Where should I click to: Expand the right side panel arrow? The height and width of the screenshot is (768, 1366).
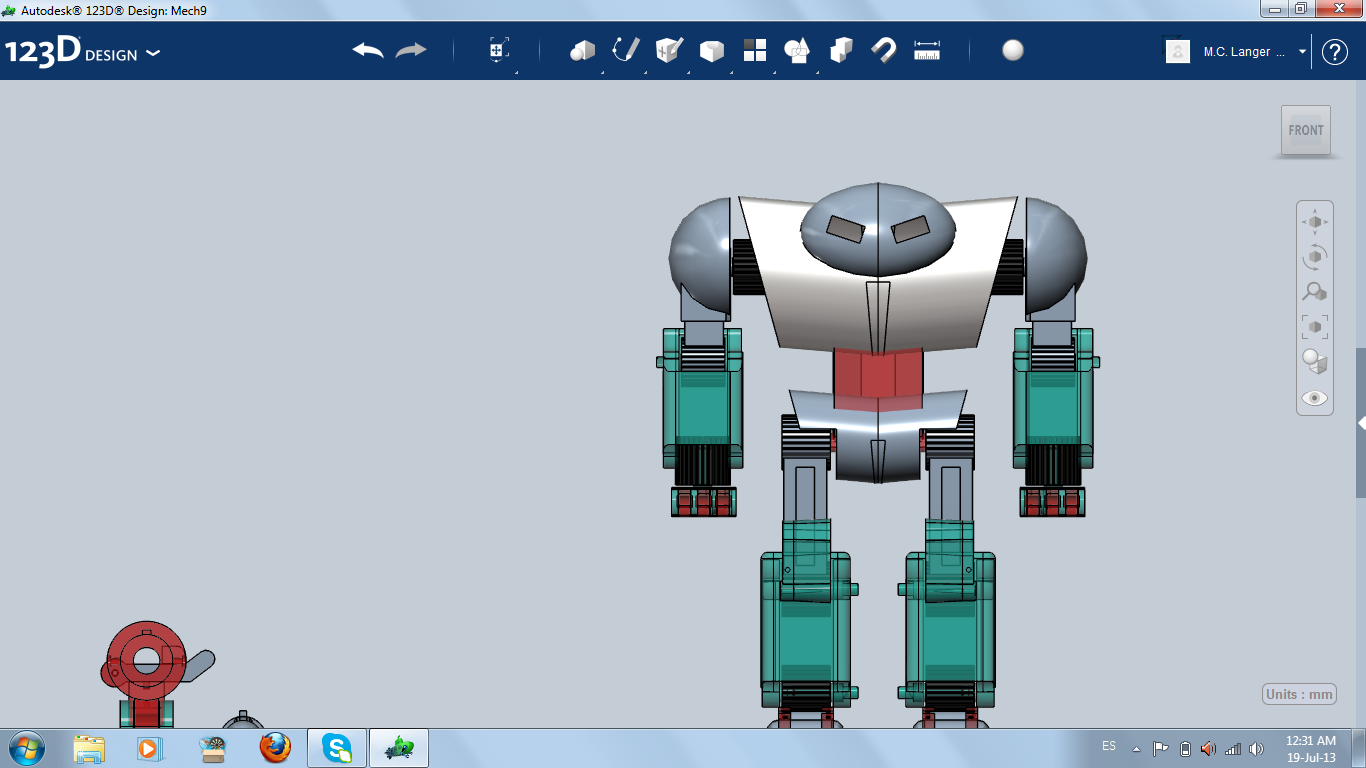(x=1361, y=423)
